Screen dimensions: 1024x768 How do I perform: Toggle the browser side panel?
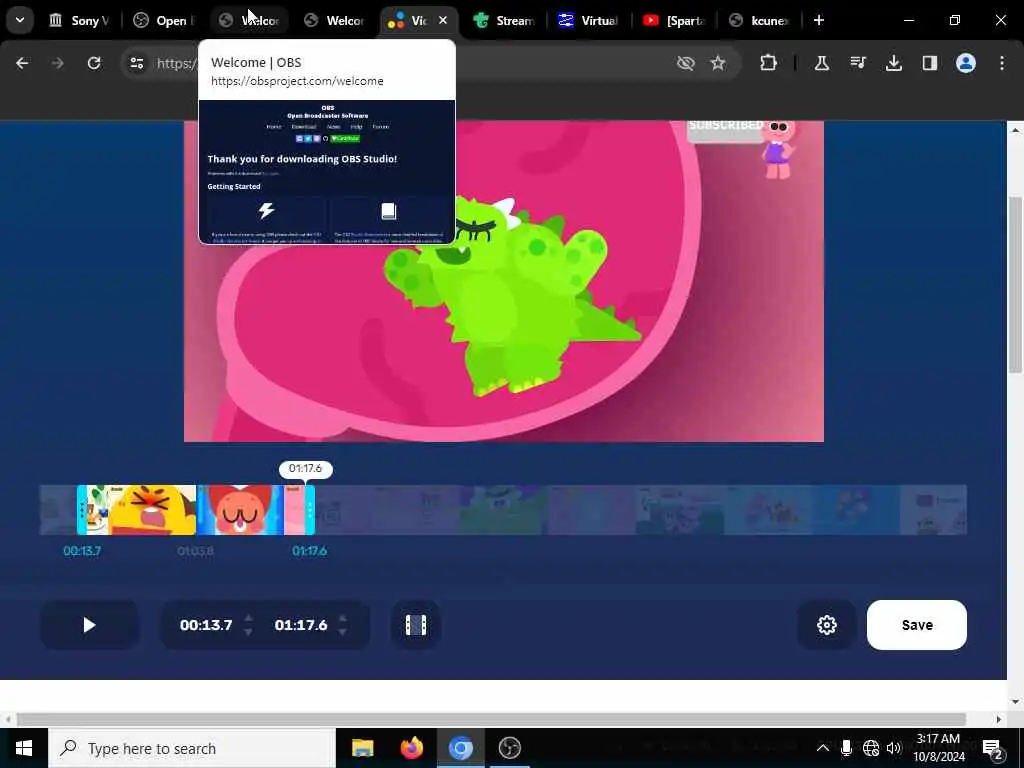[x=929, y=63]
